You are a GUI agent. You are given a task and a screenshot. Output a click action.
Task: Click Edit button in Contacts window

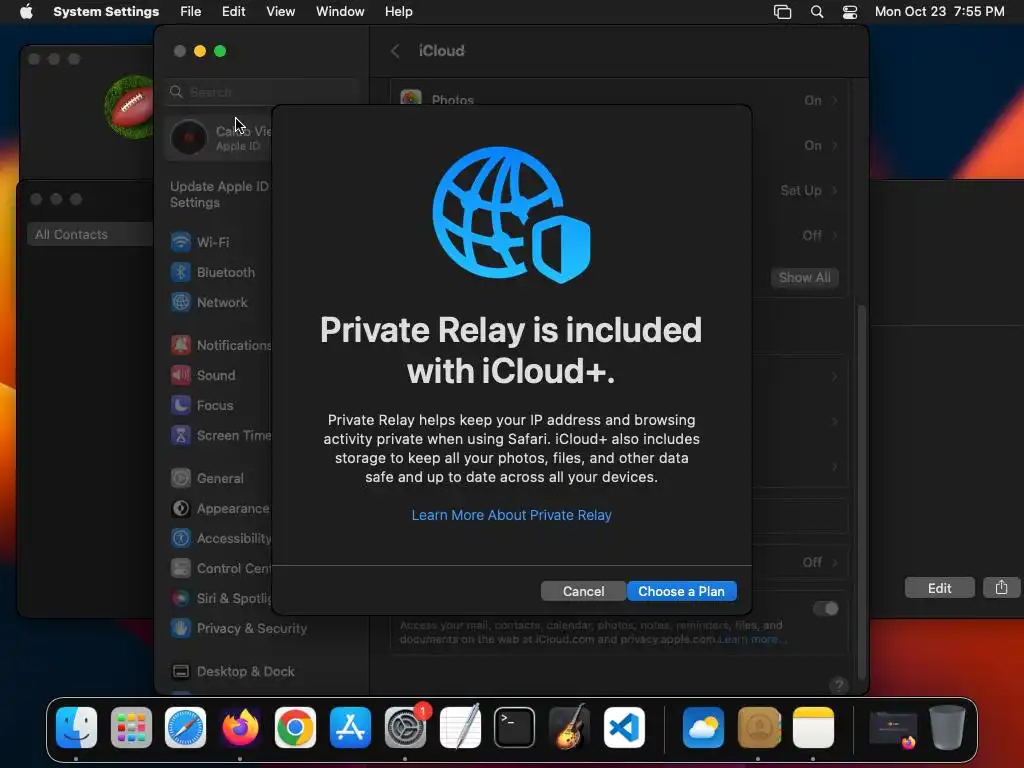click(940, 588)
